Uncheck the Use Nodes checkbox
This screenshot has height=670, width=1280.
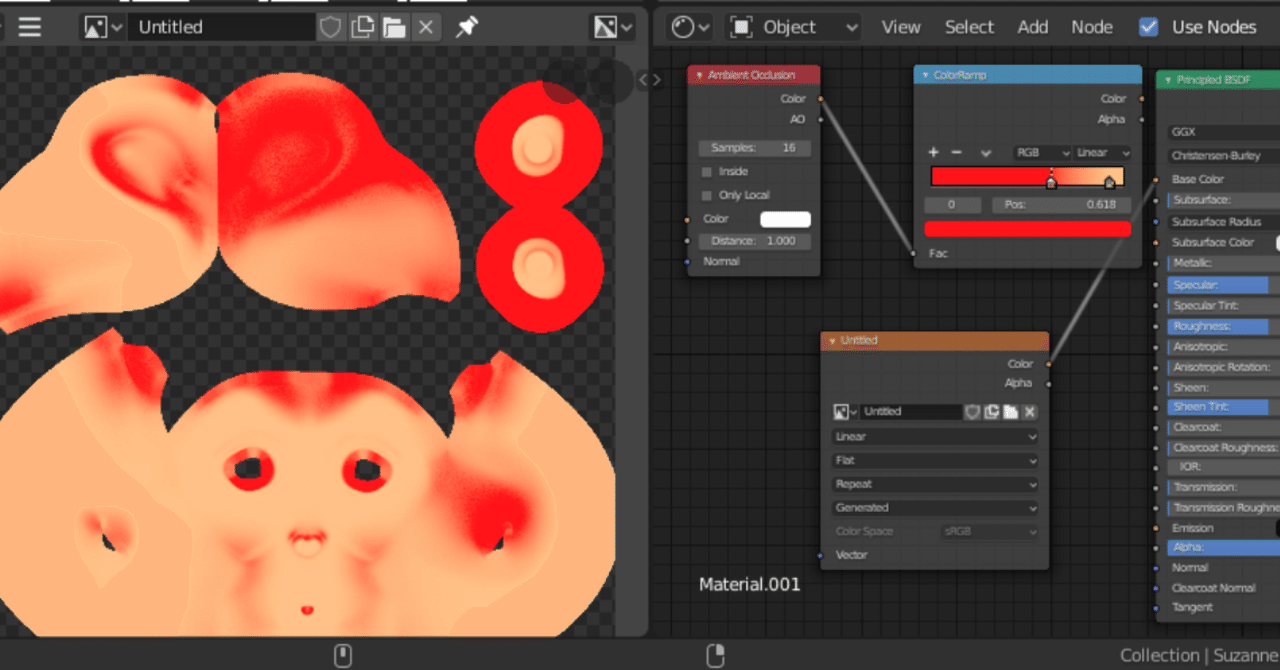[x=1149, y=27]
